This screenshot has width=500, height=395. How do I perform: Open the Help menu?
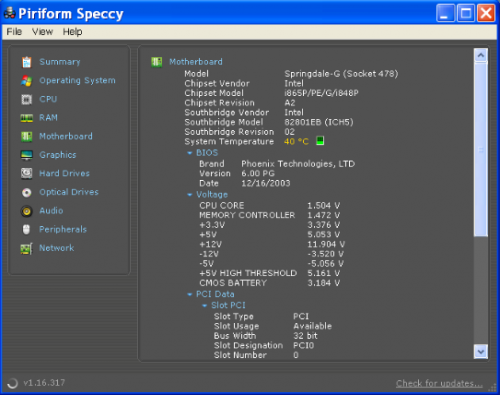tap(72, 32)
